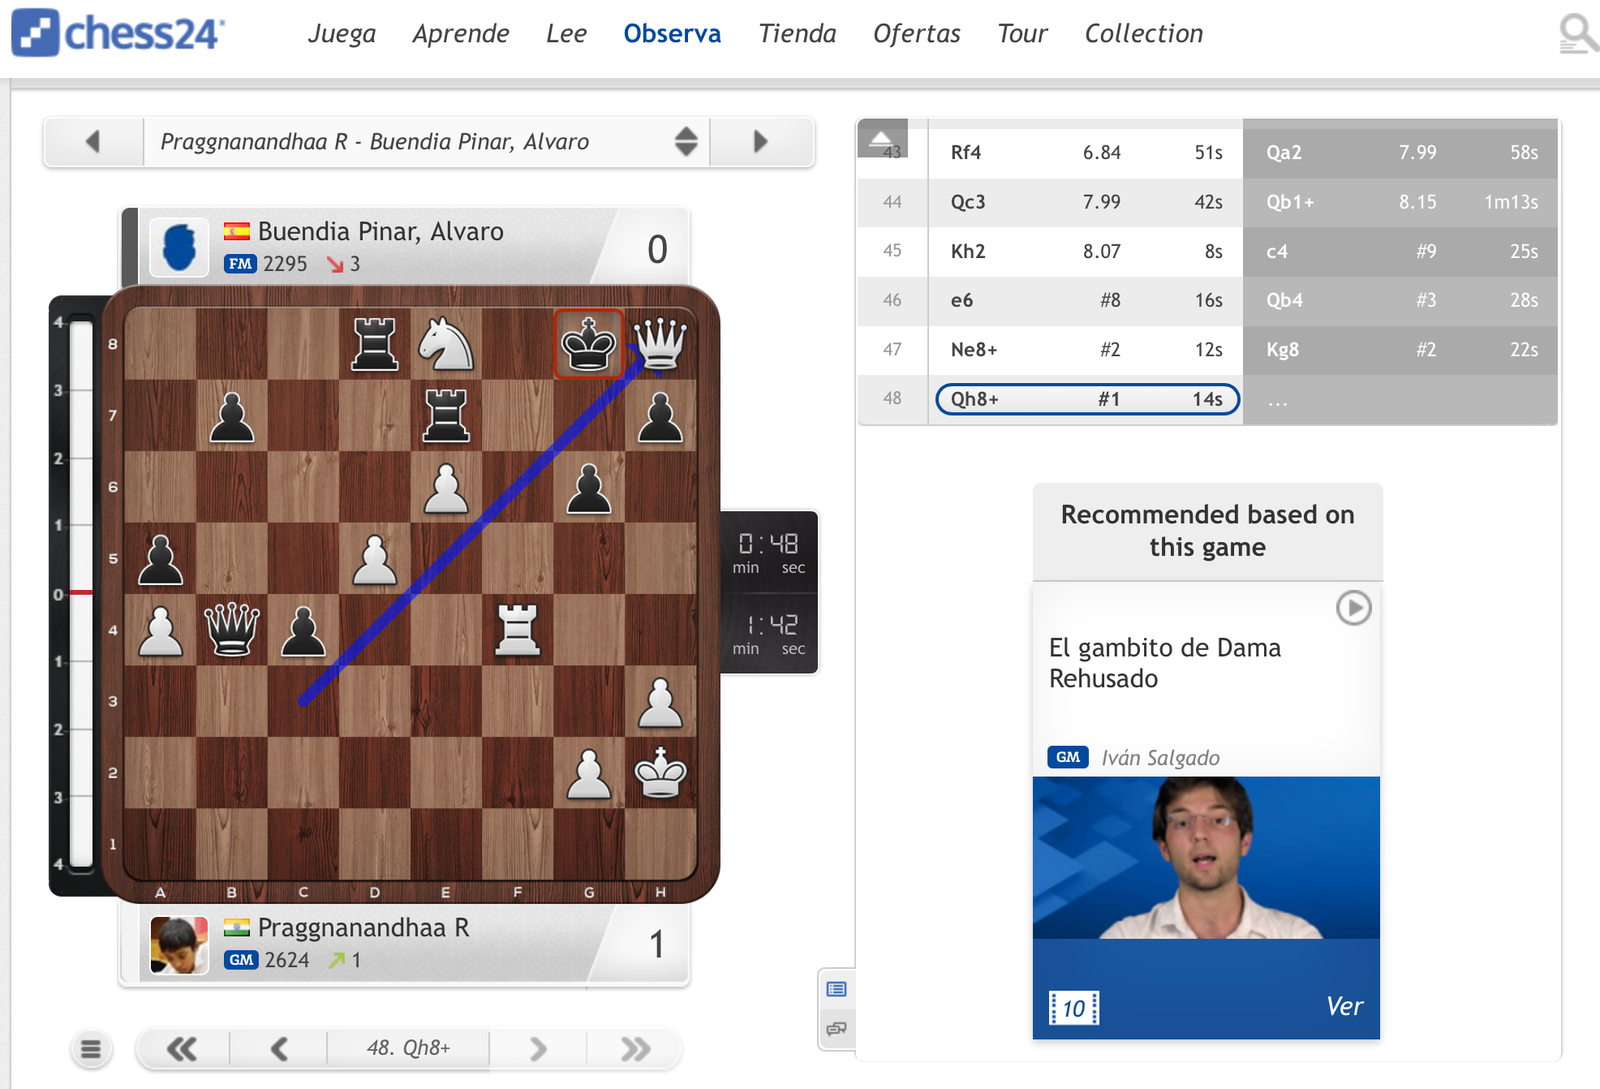Open the chess24 home logo
1600x1089 pixels.
[118, 33]
